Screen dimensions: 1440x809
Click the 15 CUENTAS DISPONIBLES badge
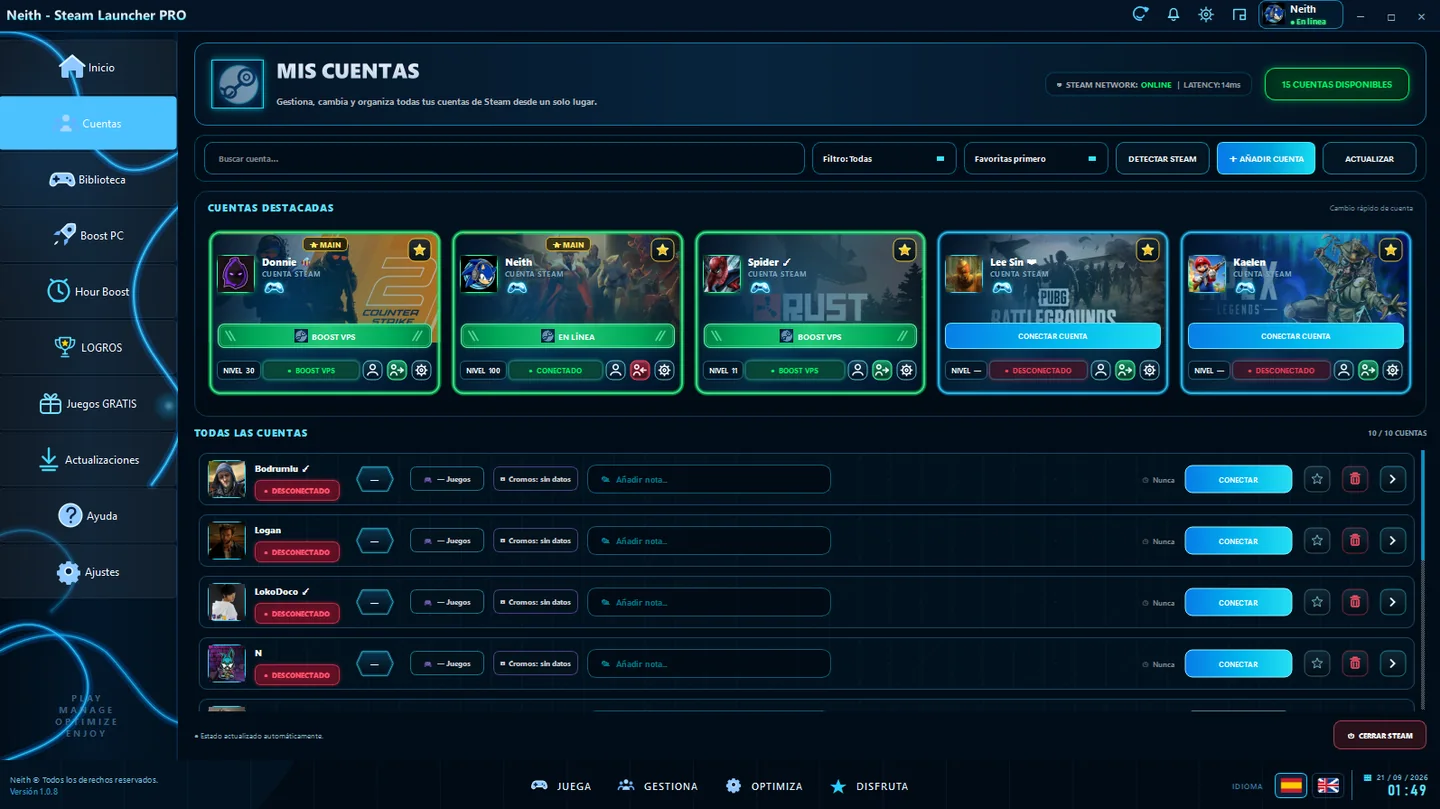coord(1336,84)
